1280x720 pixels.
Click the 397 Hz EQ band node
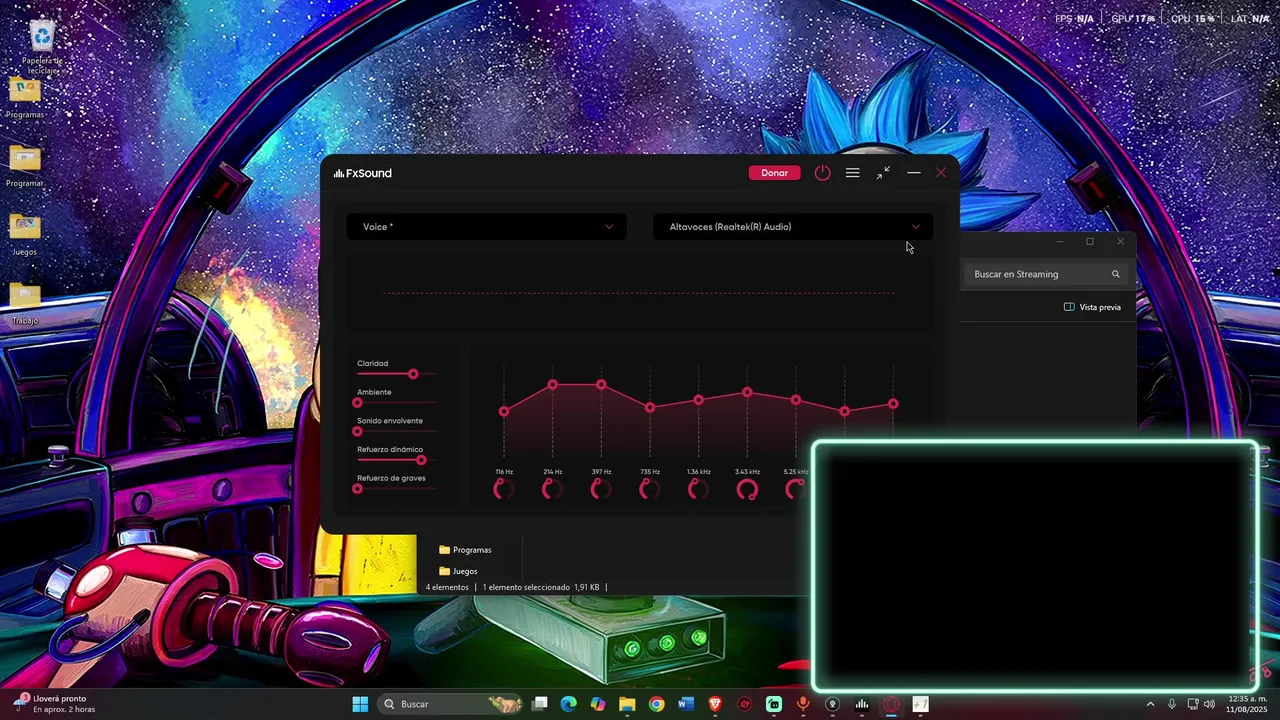pyautogui.click(x=601, y=385)
